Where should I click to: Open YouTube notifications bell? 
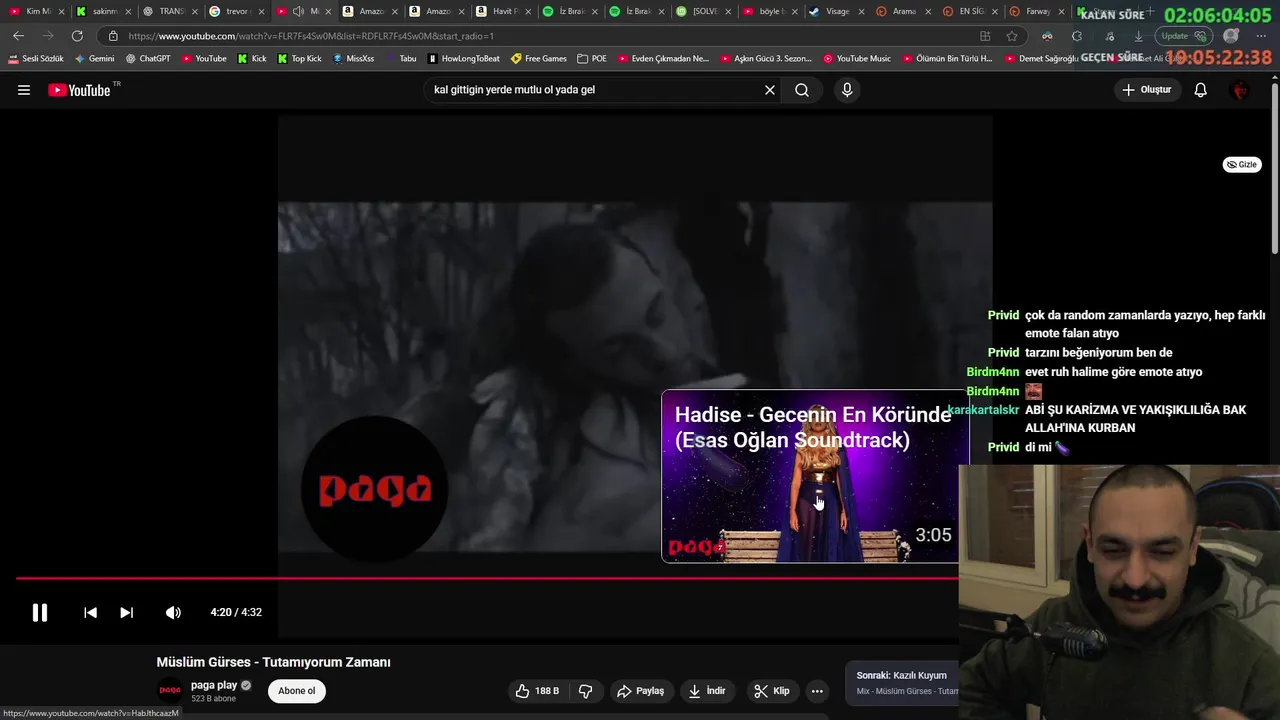tap(1201, 90)
